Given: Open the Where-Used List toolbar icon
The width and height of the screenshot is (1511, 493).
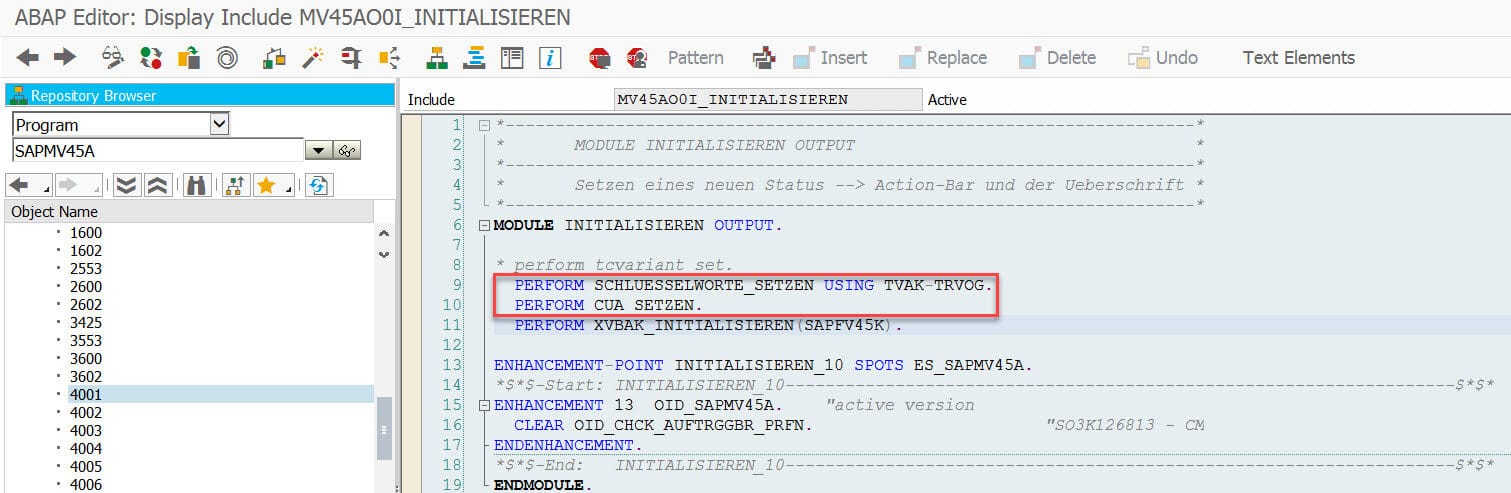Looking at the screenshot, I should tap(389, 58).
